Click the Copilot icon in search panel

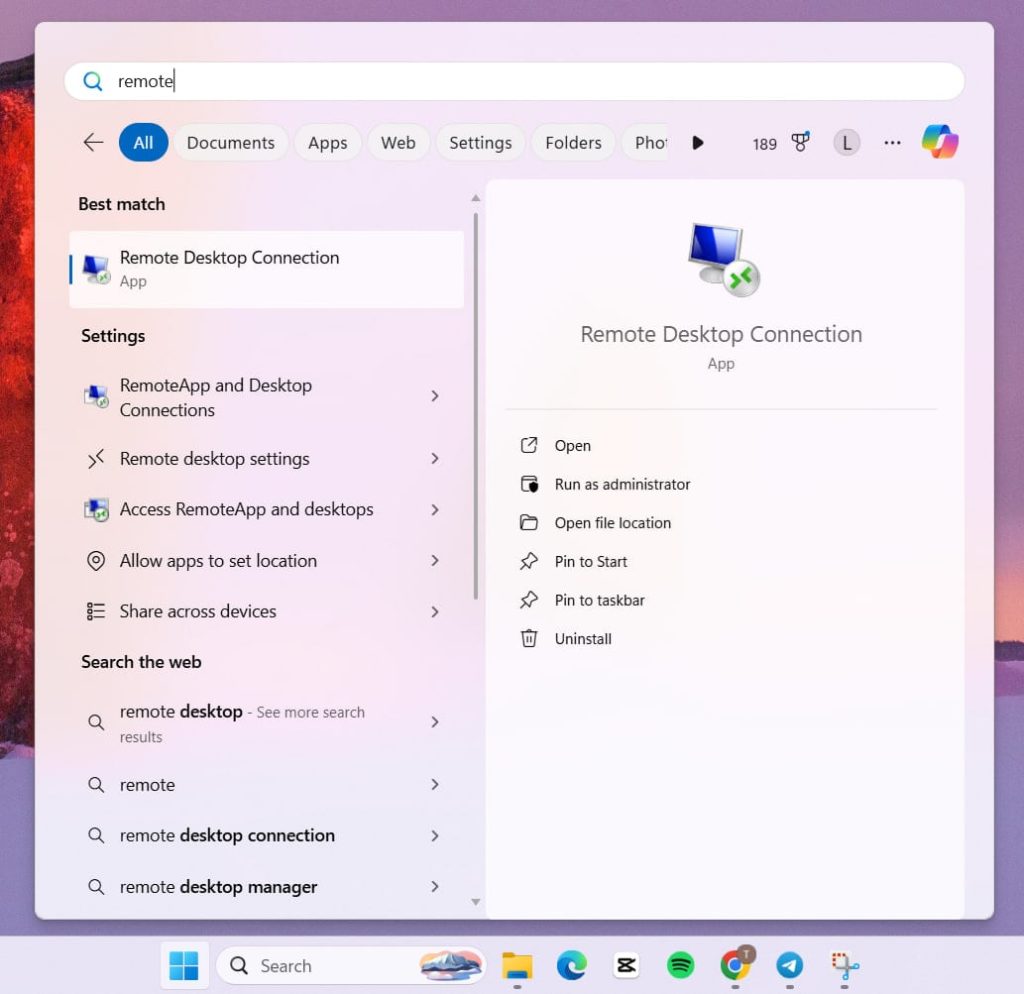[x=939, y=142]
